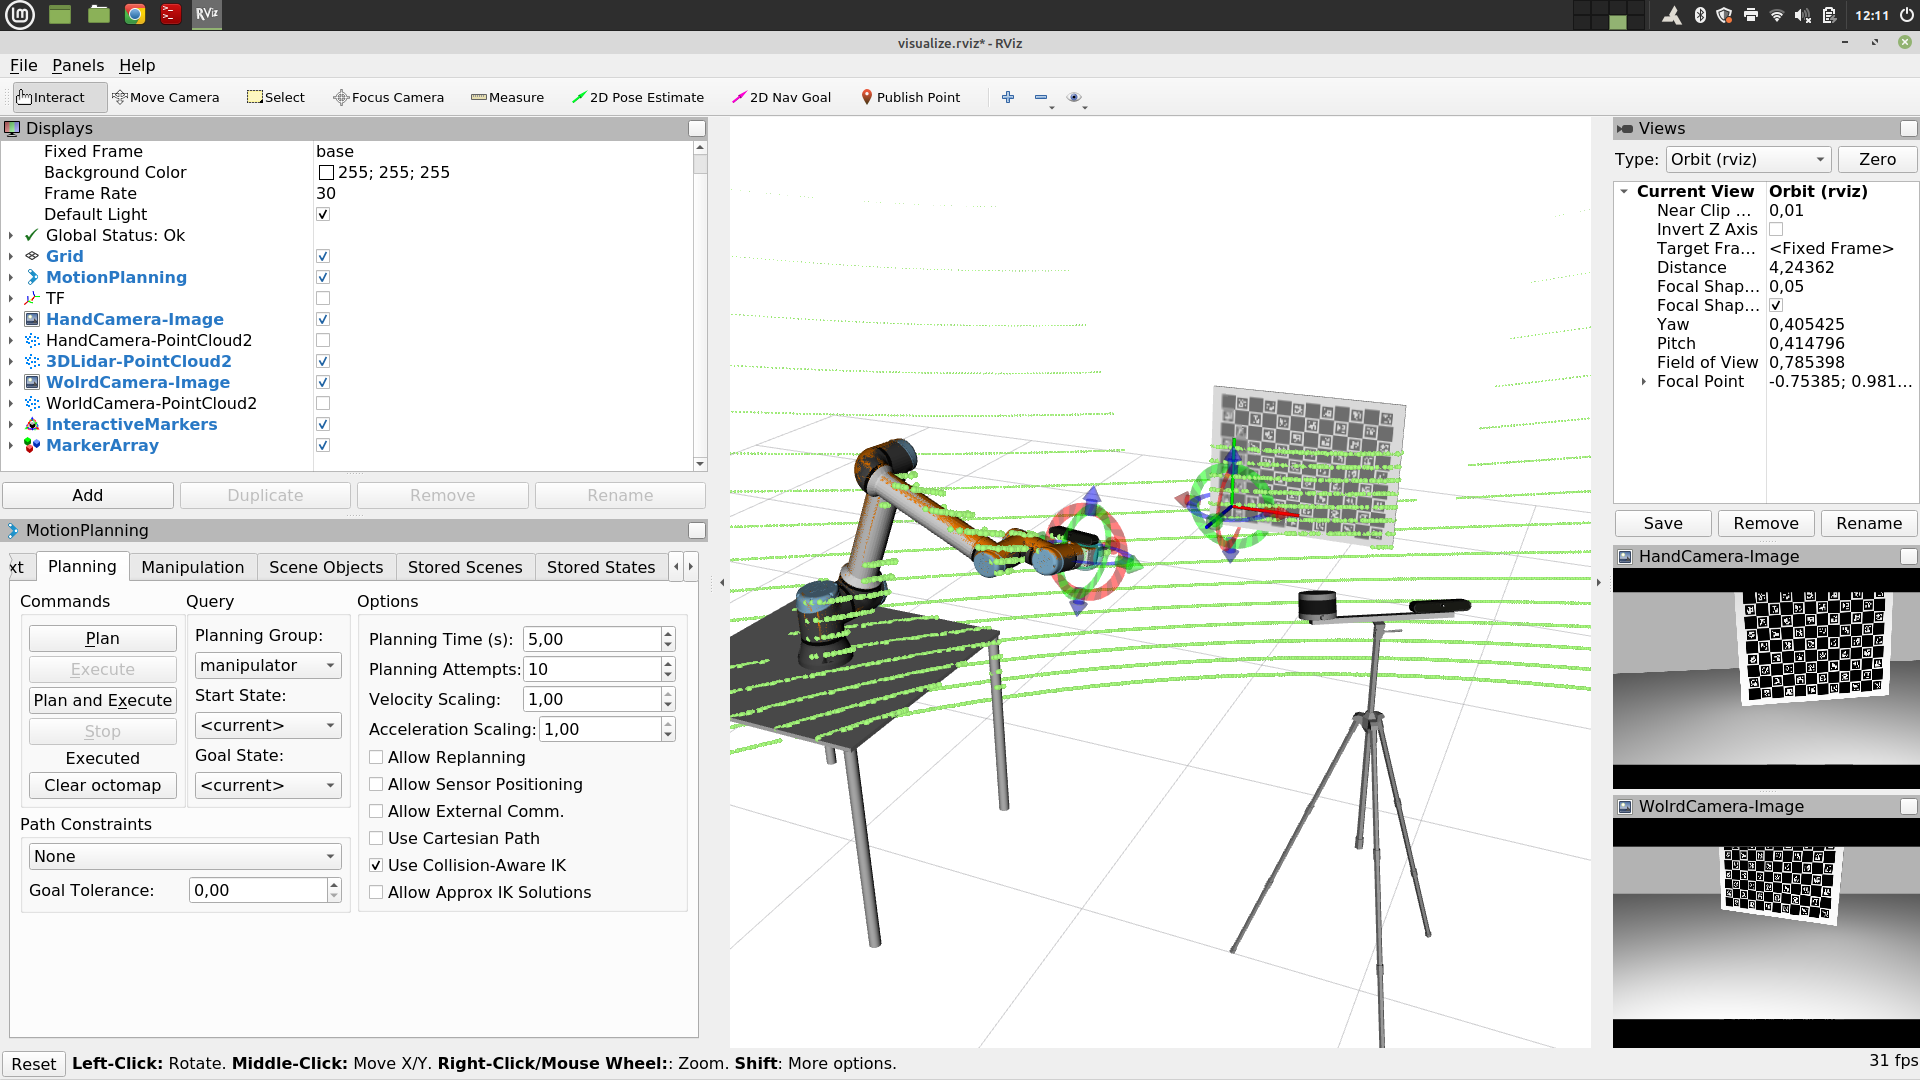Open the Planning Group manipulator dropdown
1920x1080 pixels.
(x=267, y=665)
